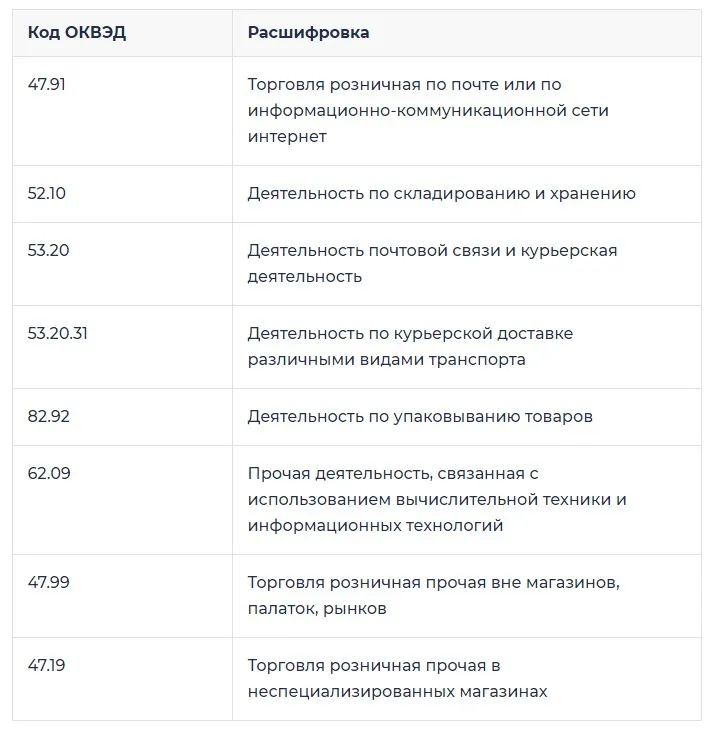Click 'информационных технологий' text line

point(375,526)
